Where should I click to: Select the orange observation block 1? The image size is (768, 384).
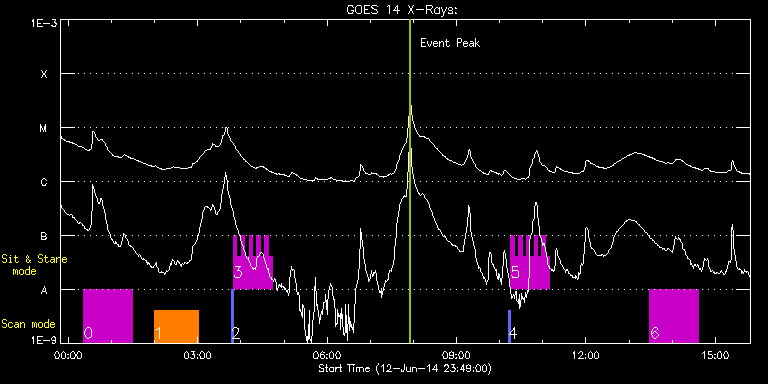point(176,326)
